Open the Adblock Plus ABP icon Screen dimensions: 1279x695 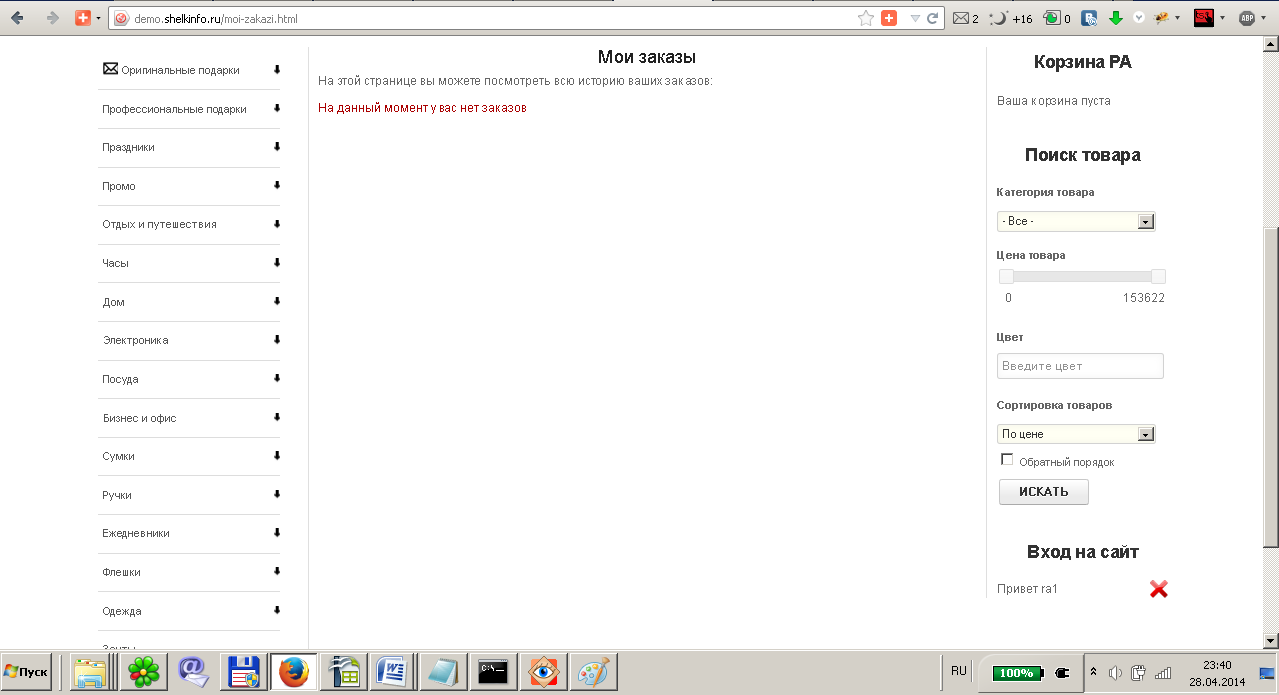1247,18
